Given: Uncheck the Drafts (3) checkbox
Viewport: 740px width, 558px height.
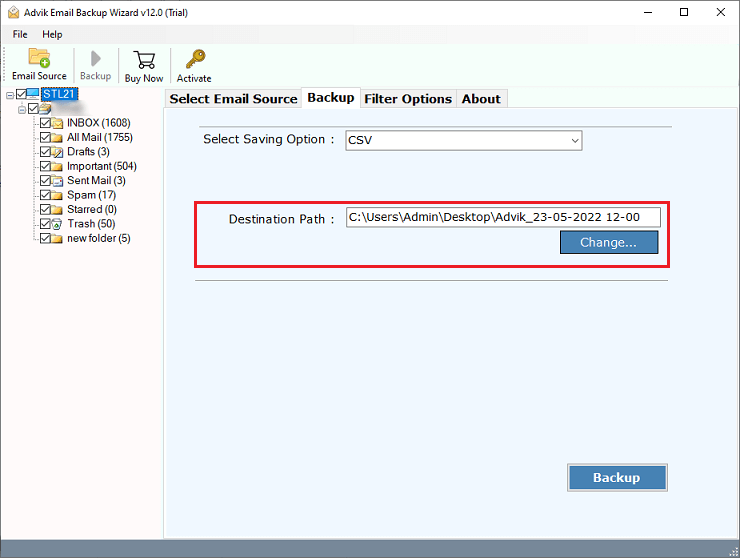Looking at the screenshot, I should click(45, 152).
